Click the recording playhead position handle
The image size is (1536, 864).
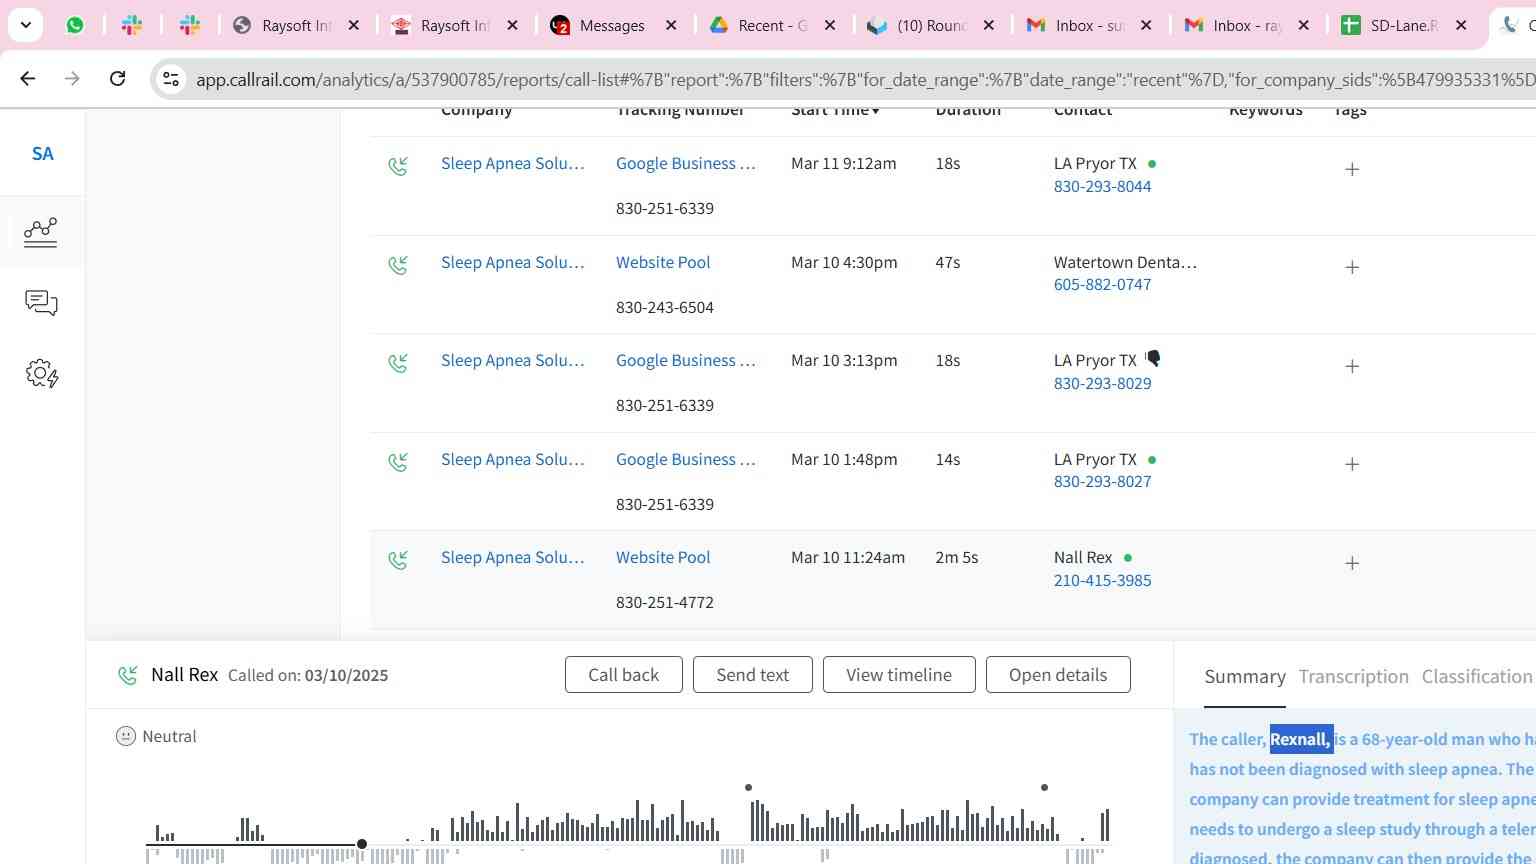(x=362, y=845)
